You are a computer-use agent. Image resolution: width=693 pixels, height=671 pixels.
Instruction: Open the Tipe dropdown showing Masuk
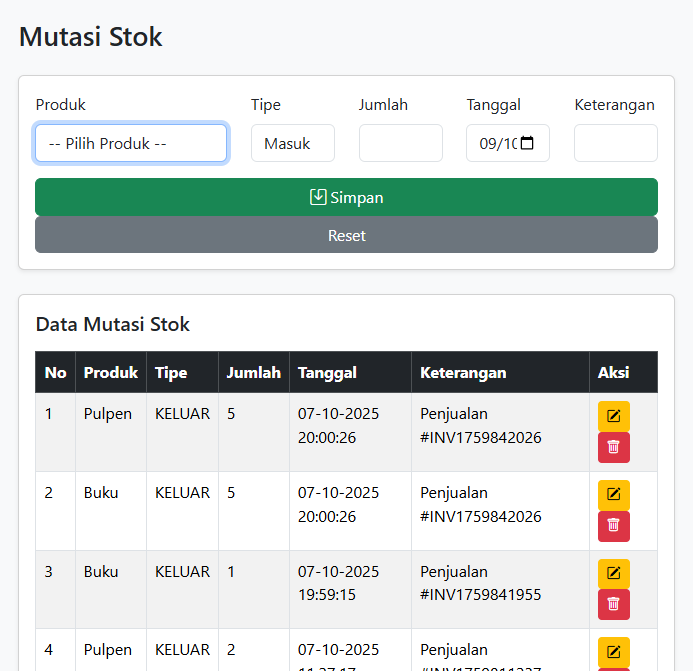(293, 143)
